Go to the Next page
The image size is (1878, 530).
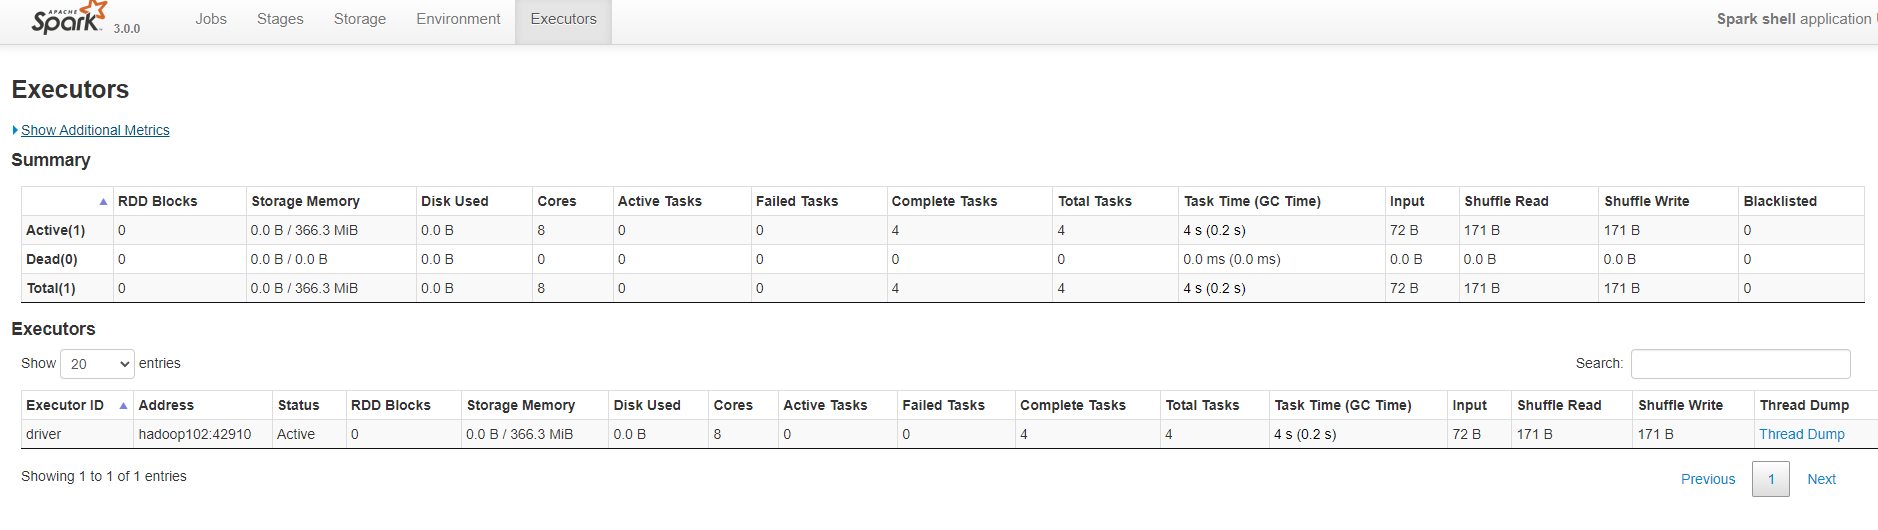1821,479
